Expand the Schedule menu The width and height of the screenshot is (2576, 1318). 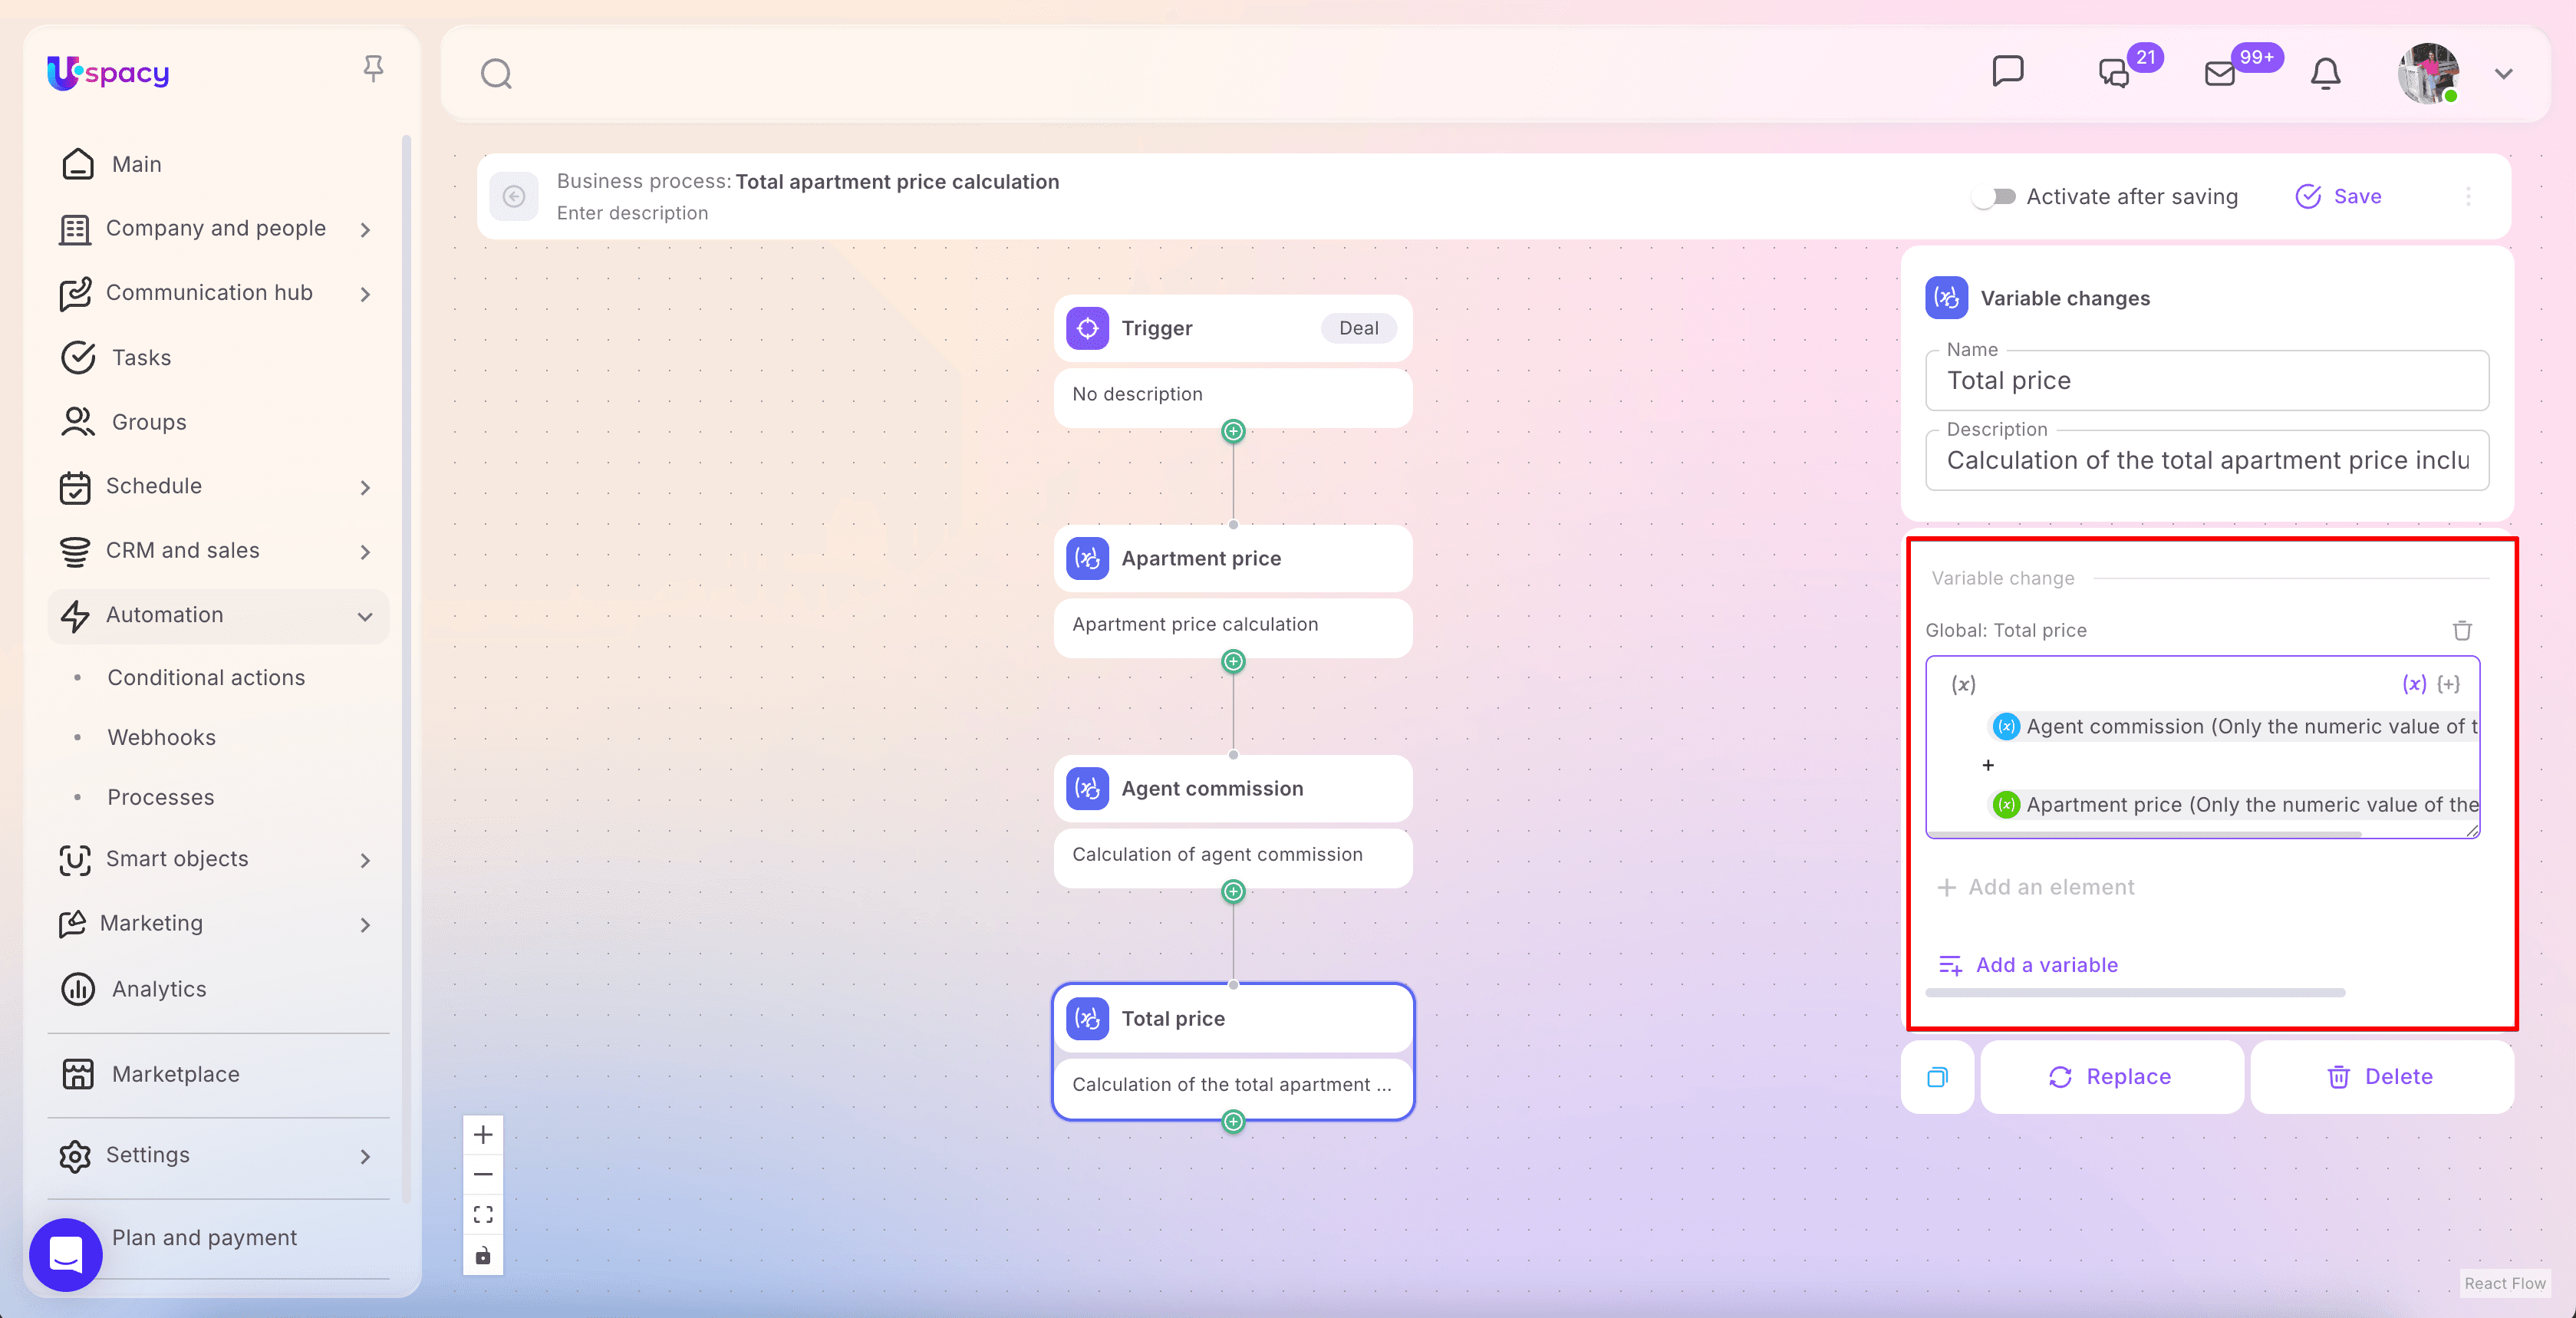click(218, 486)
